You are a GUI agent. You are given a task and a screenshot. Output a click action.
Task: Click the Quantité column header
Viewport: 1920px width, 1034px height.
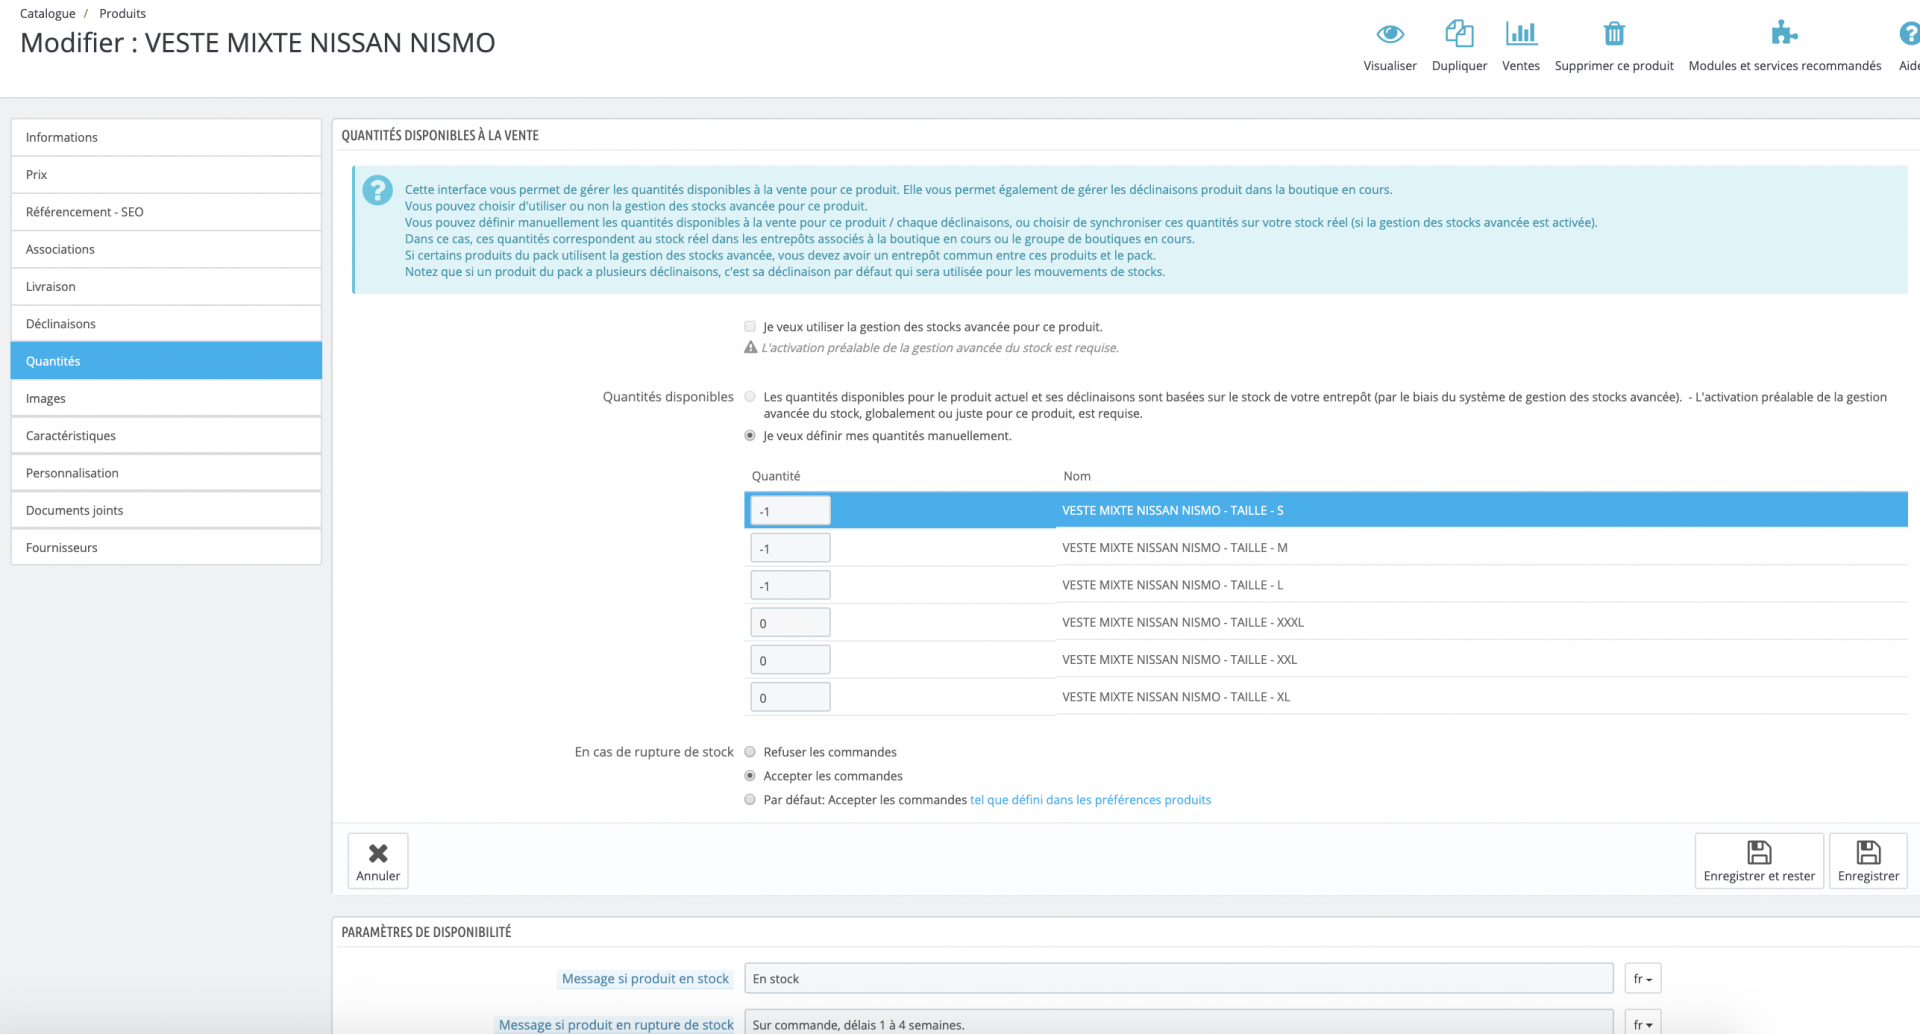pyautogui.click(x=776, y=476)
